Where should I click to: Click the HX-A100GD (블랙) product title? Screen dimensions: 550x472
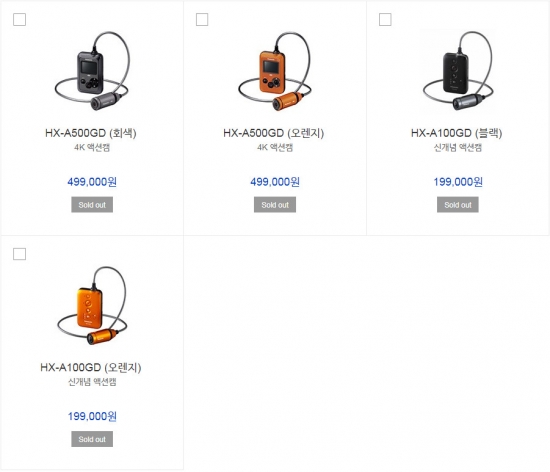click(x=457, y=133)
